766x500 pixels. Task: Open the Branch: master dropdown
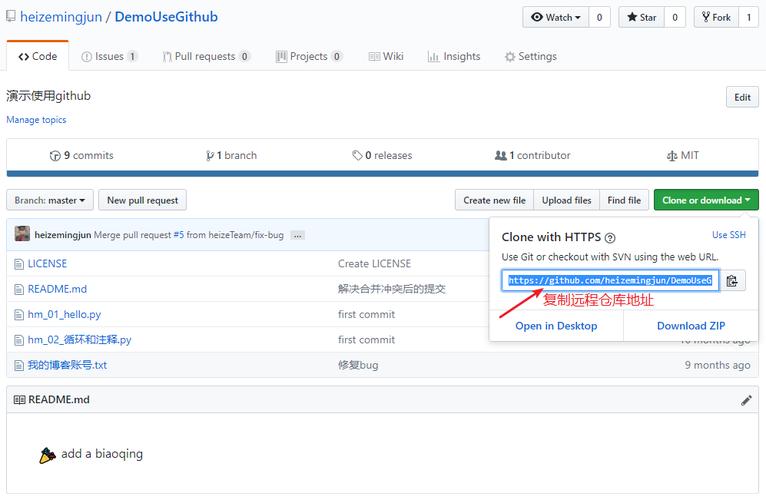tap(50, 200)
